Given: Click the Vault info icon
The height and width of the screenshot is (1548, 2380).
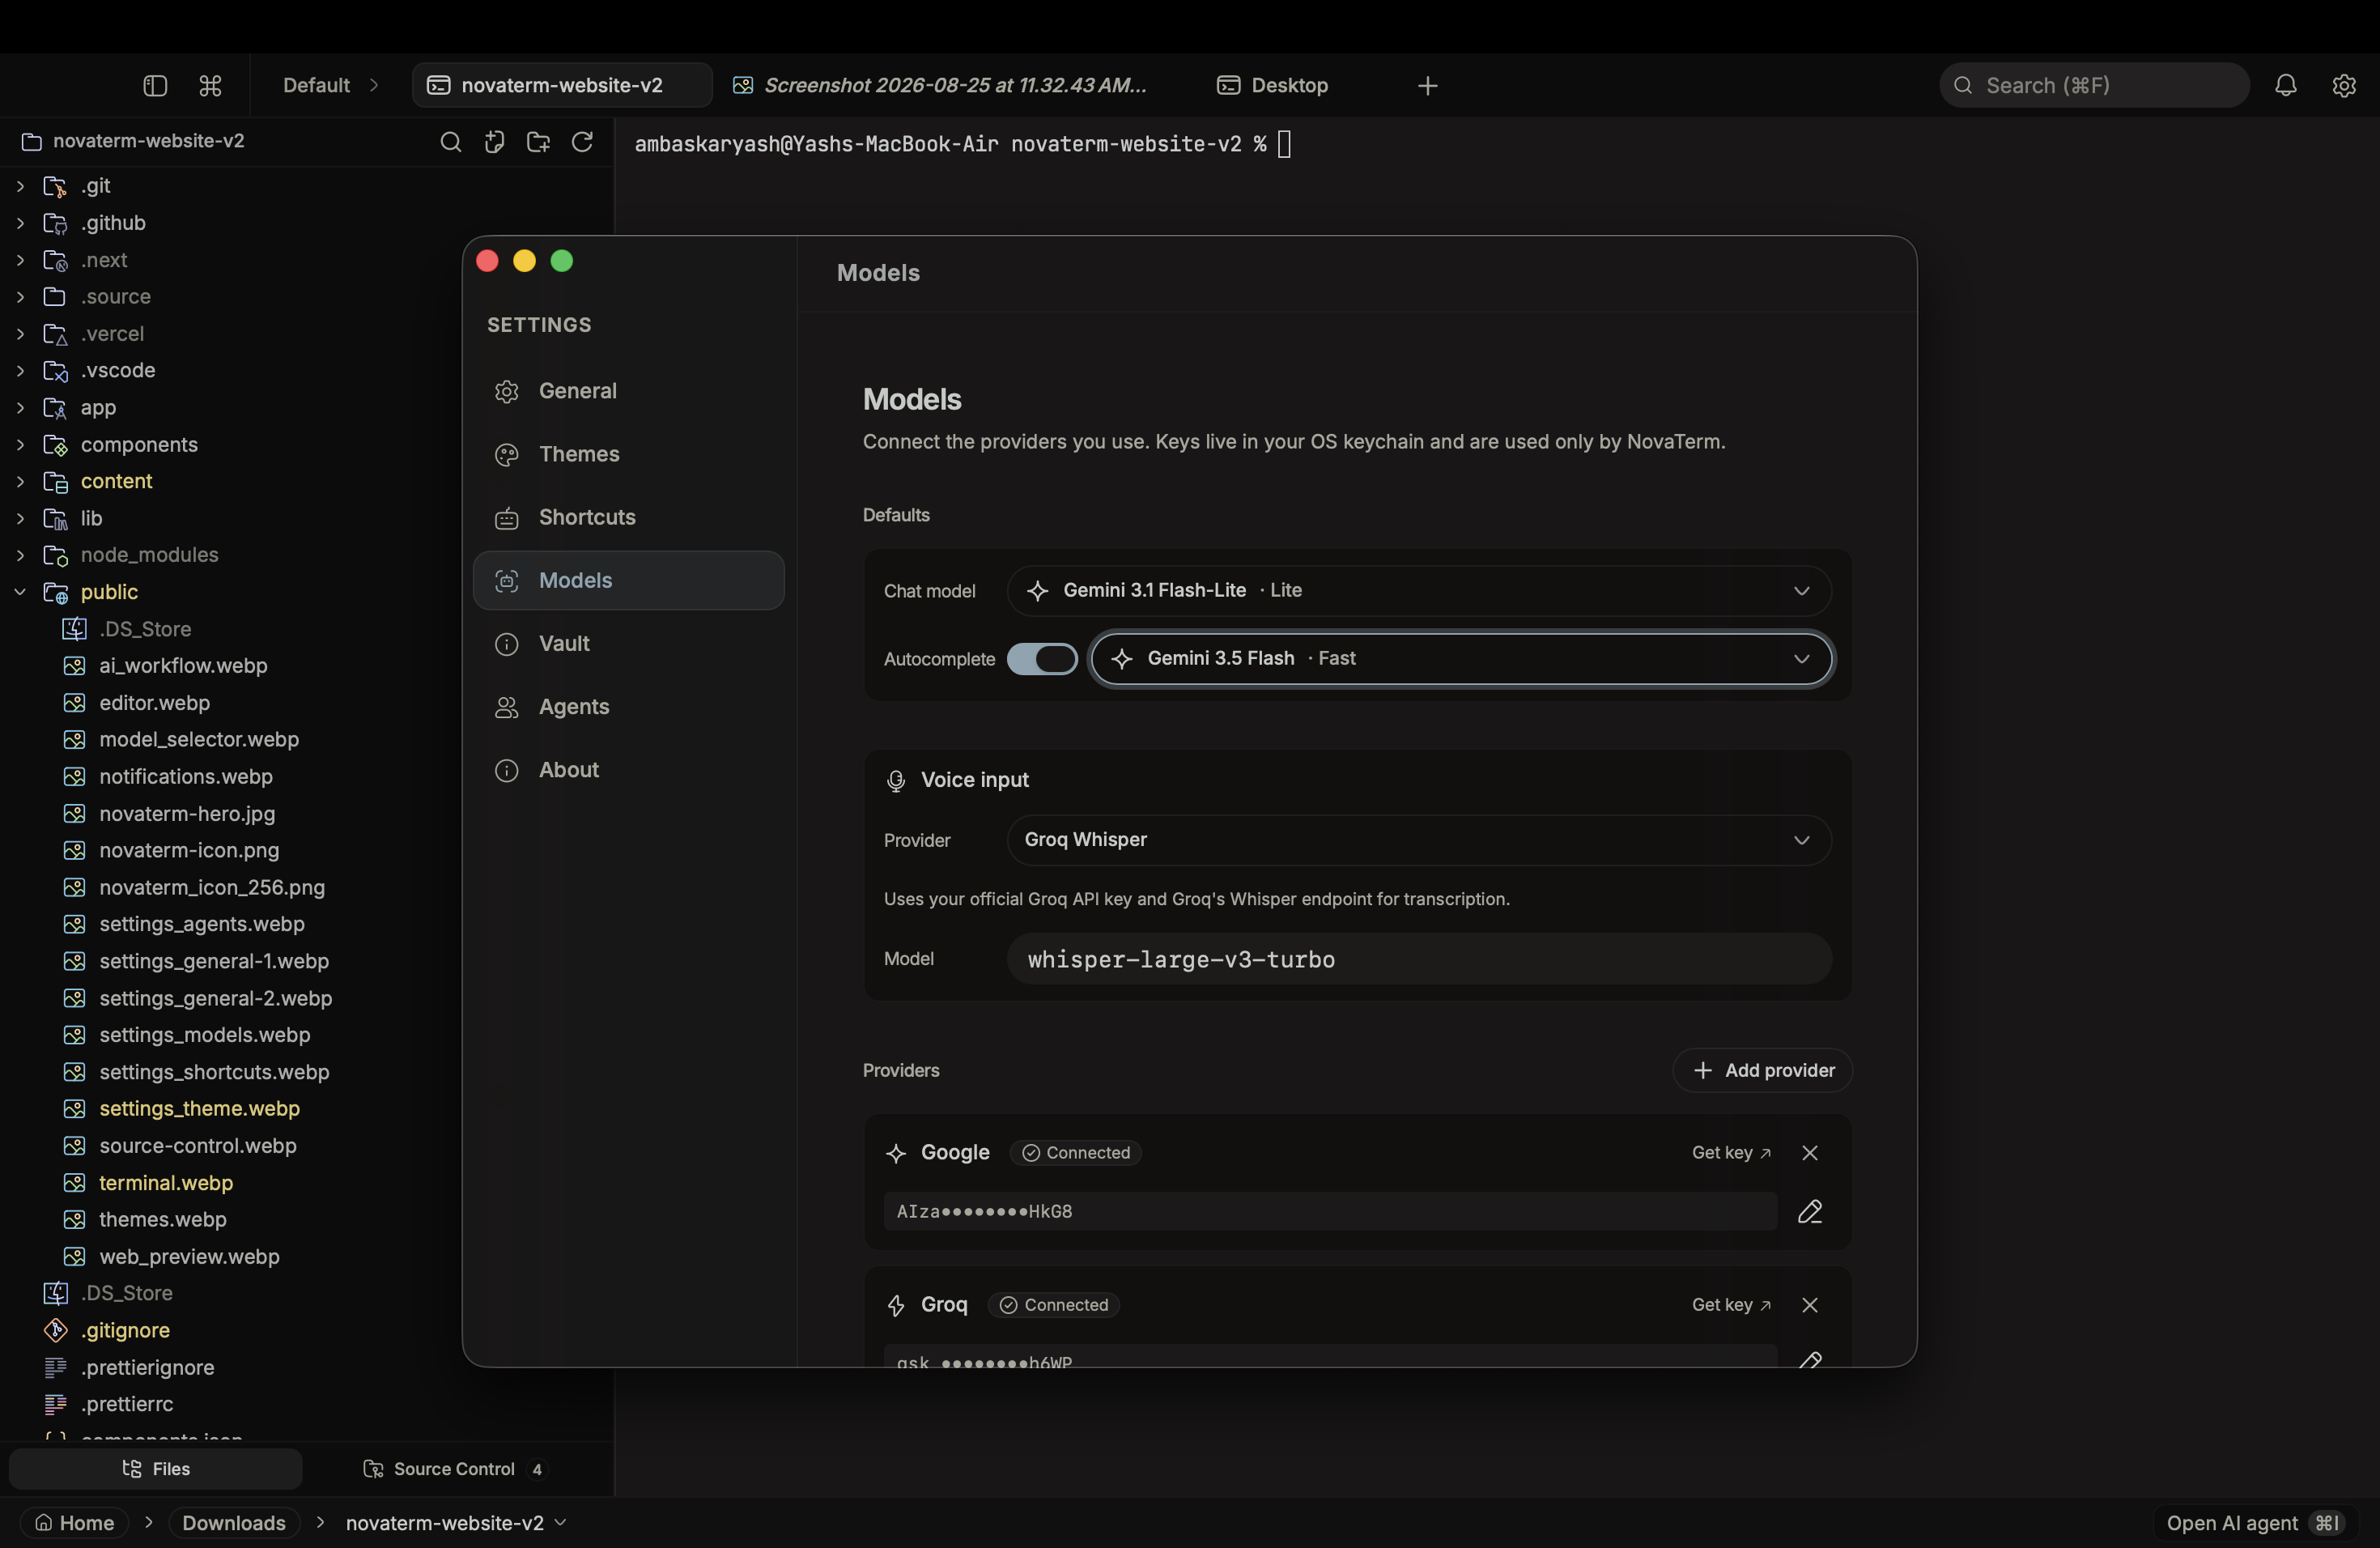Looking at the screenshot, I should pyautogui.click(x=507, y=644).
